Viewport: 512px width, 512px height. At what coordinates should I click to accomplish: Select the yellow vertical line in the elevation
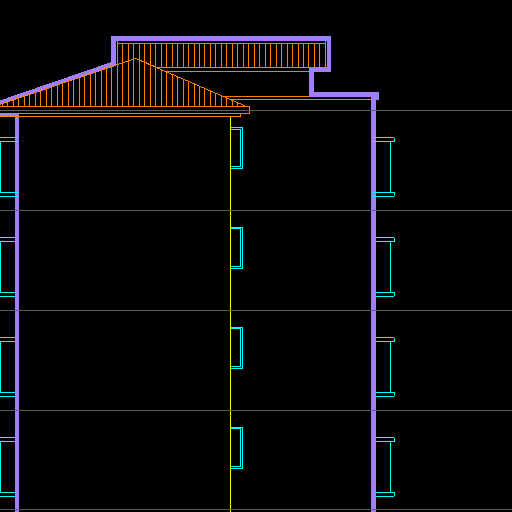point(230,313)
